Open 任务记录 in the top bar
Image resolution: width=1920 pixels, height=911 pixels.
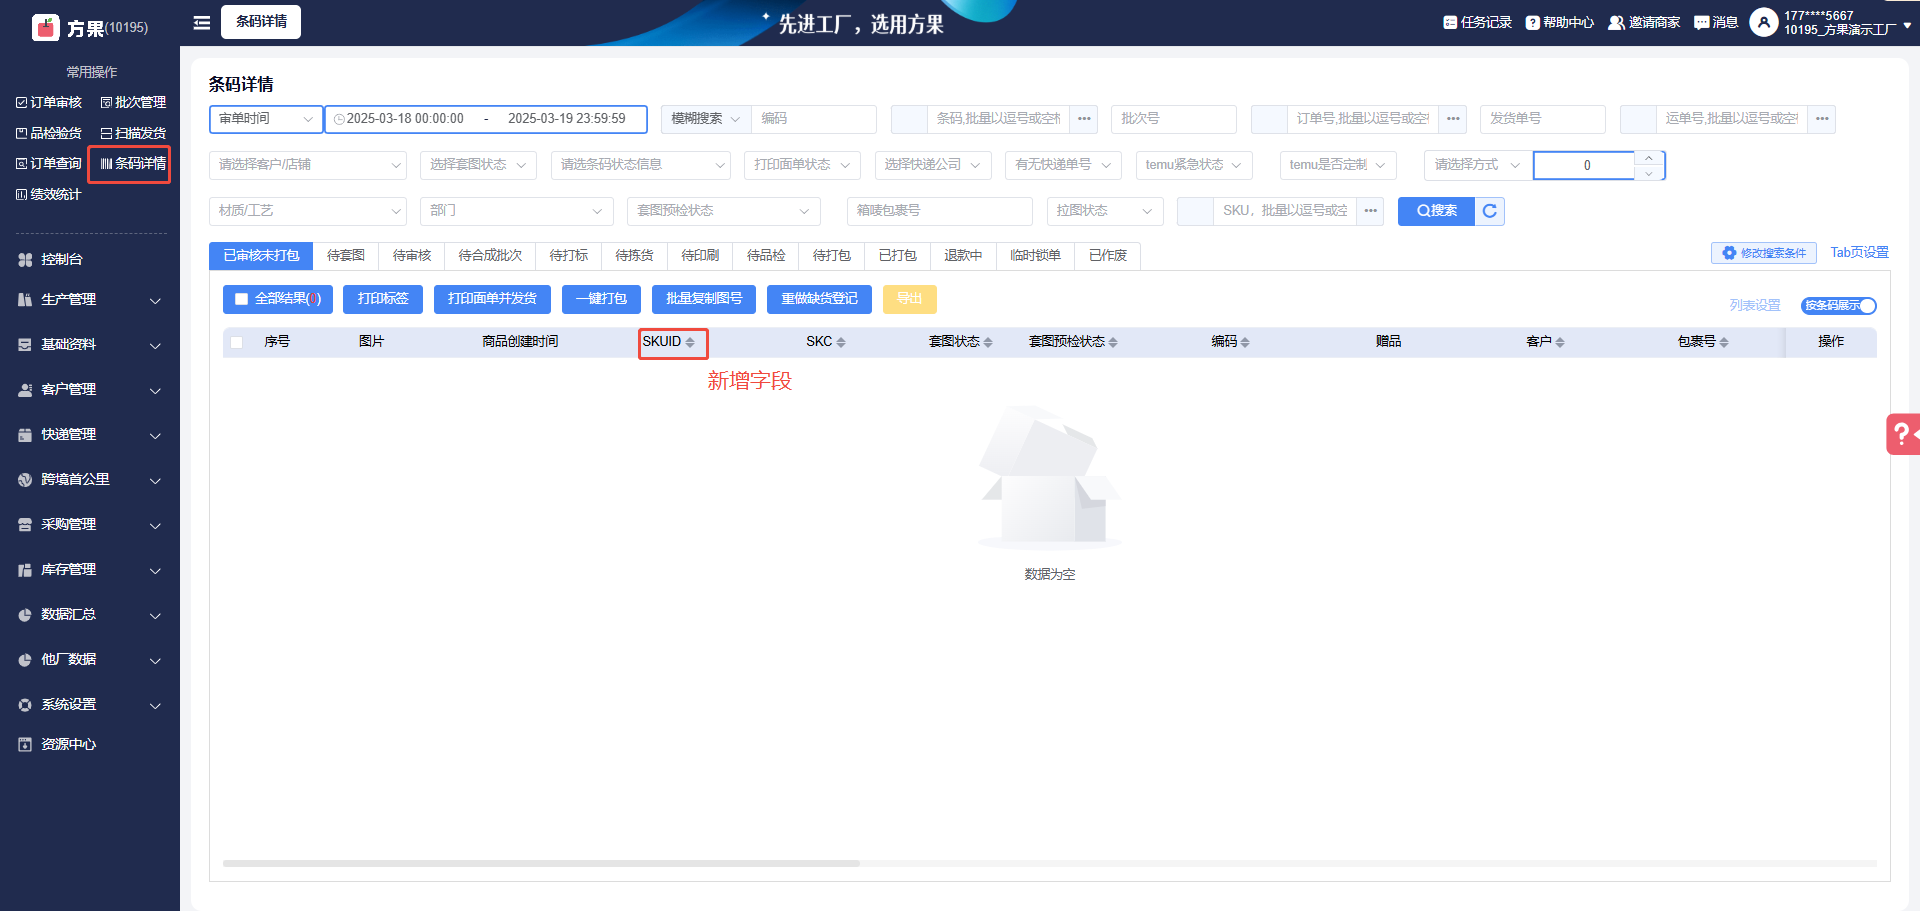tap(1477, 22)
